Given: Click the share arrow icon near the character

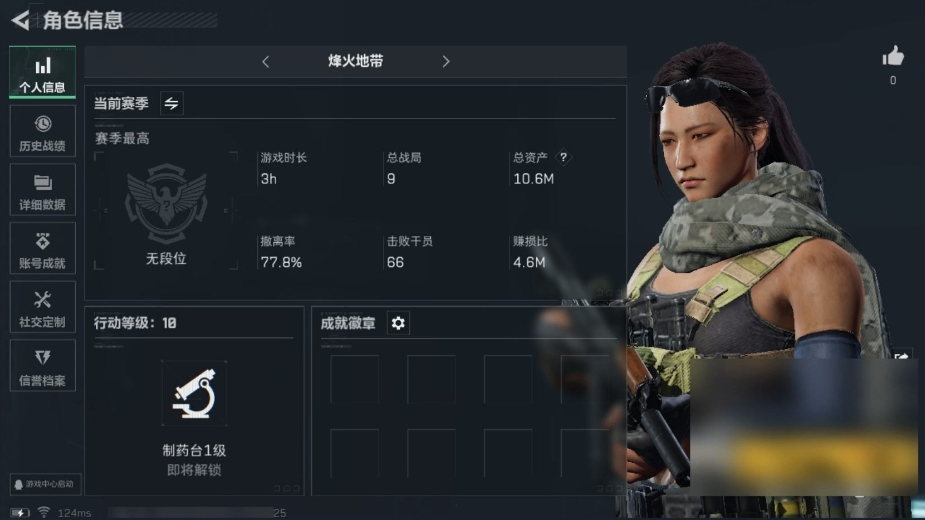Looking at the screenshot, I should [x=901, y=357].
